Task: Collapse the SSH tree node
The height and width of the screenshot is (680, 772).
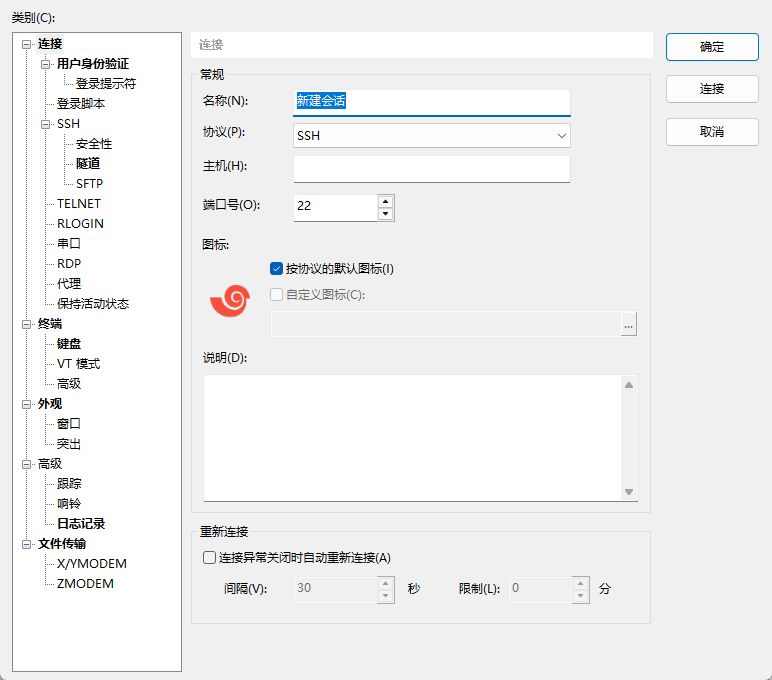Action: tap(45, 124)
